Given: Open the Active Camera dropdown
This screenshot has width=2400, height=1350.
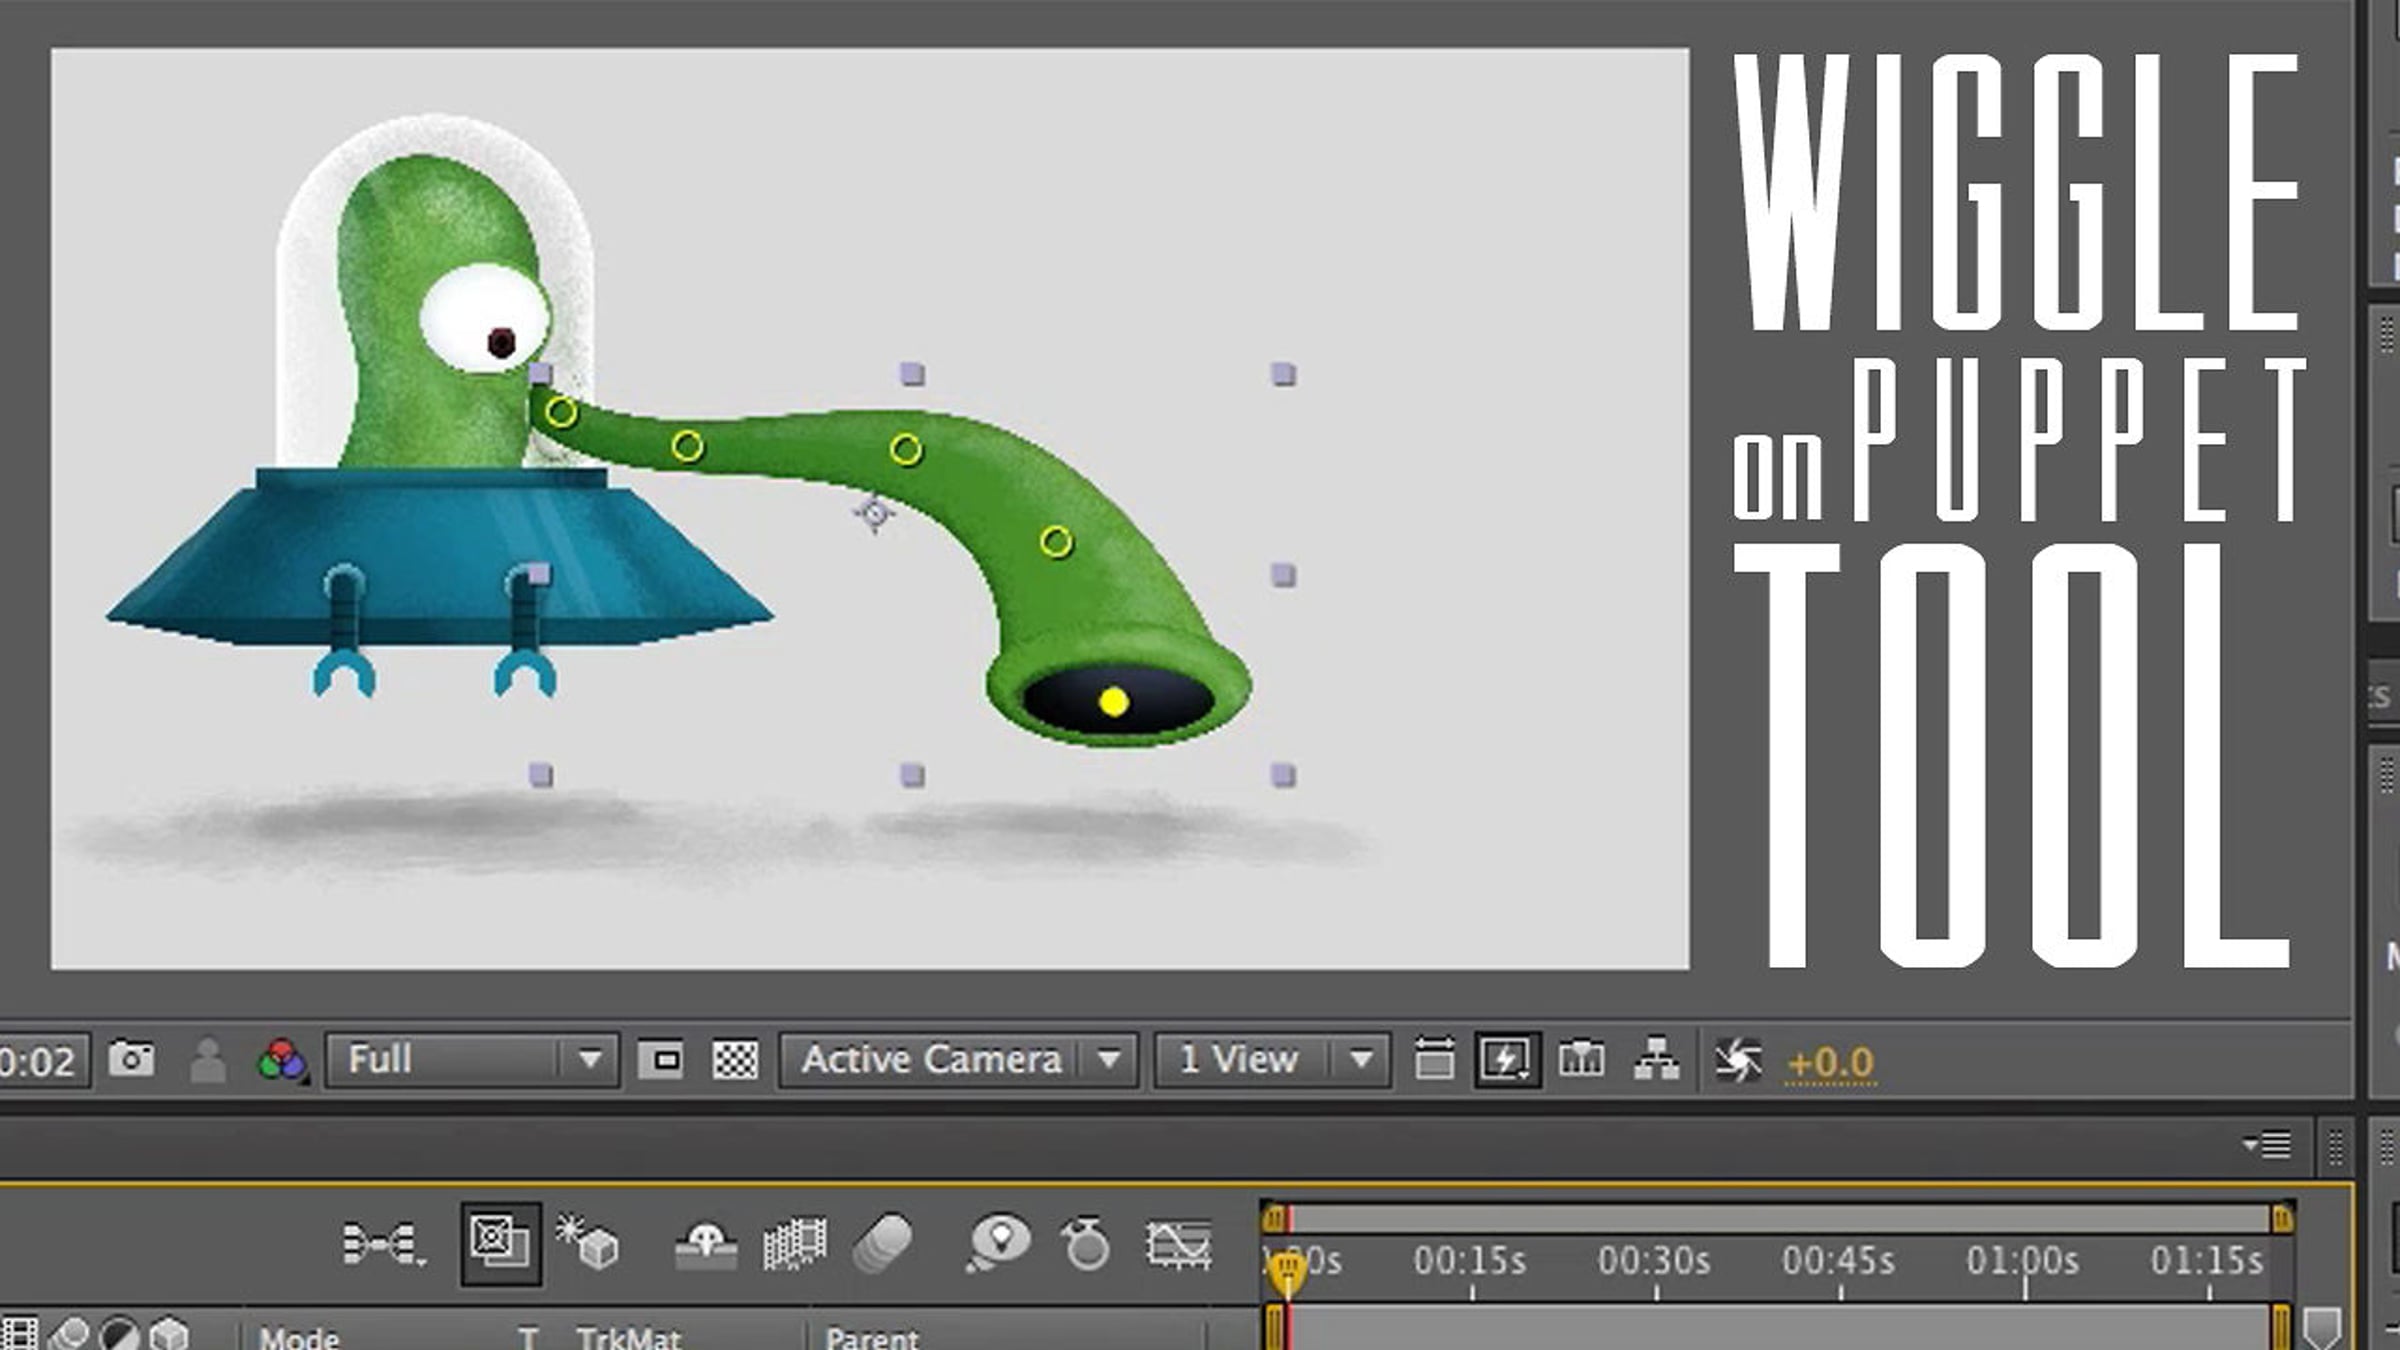Looking at the screenshot, I should click(958, 1060).
